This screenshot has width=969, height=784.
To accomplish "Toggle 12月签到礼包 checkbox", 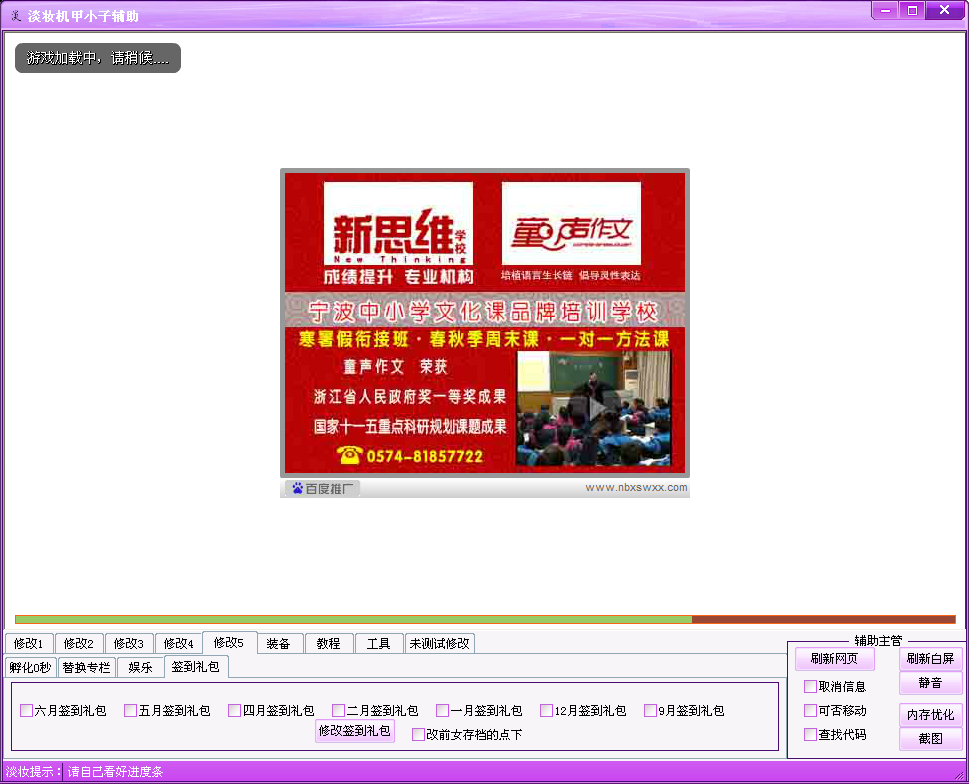I will pyautogui.click(x=547, y=711).
